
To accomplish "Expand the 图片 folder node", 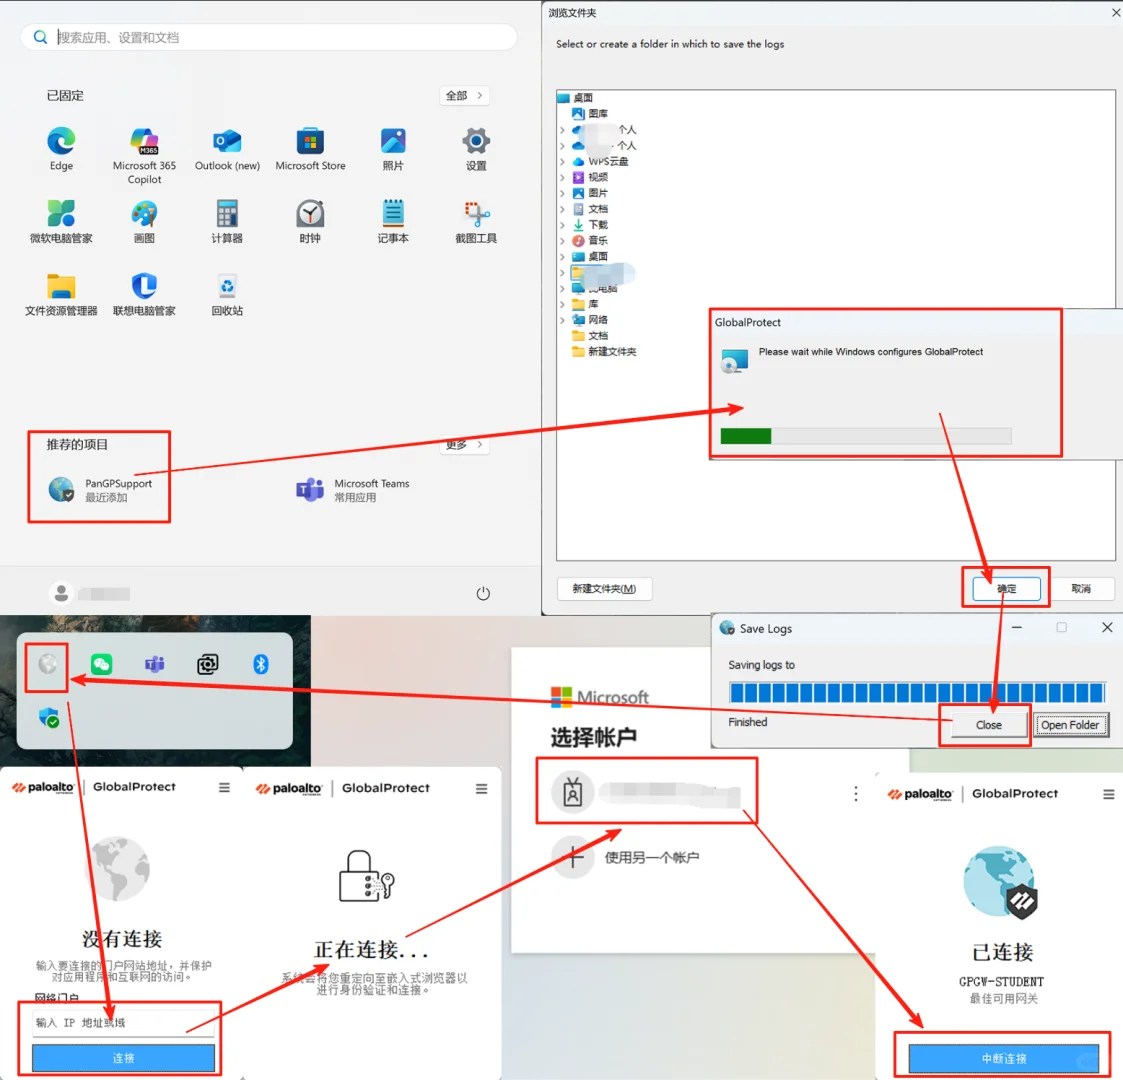I will tap(562, 193).
